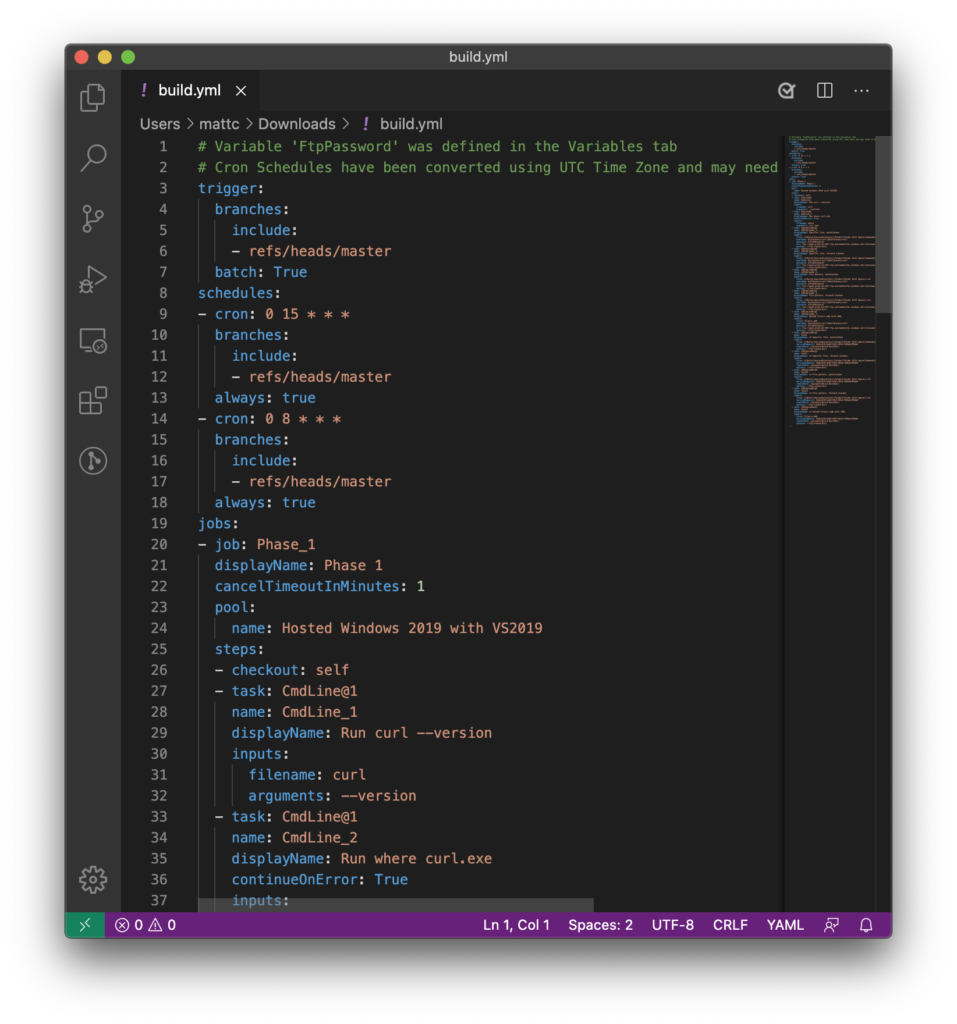Select the build.yml tab

190,89
